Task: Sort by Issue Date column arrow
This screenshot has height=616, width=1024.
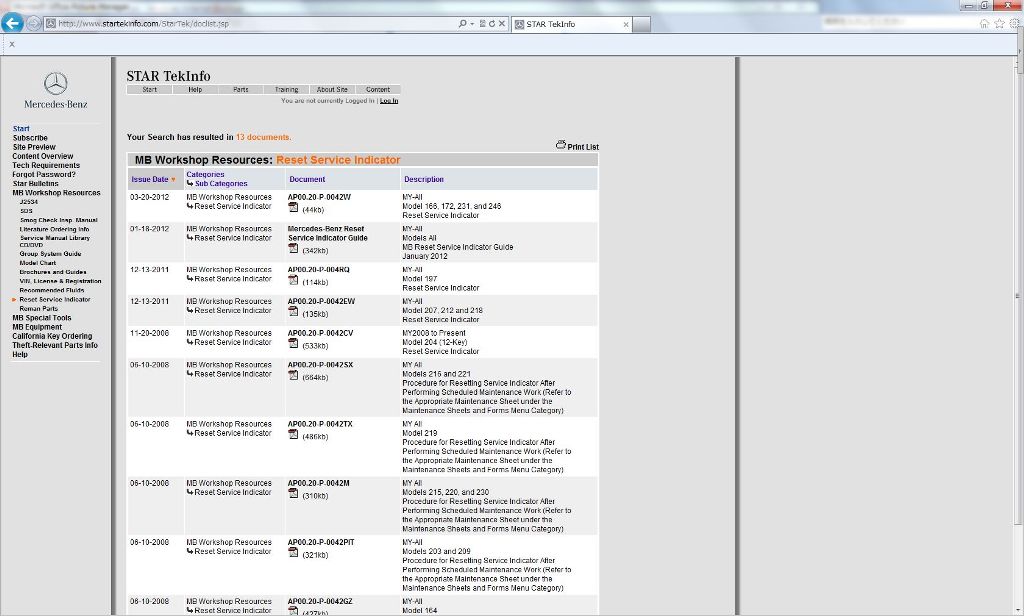Action: (x=173, y=180)
